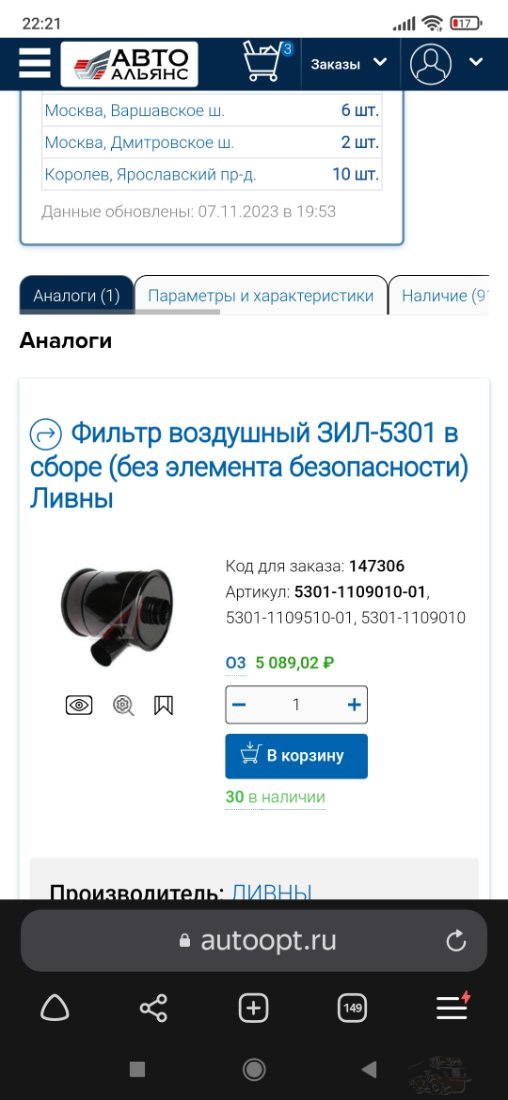508x1100 pixels.
Task: Show the 149 open tabs
Action: (352, 1009)
